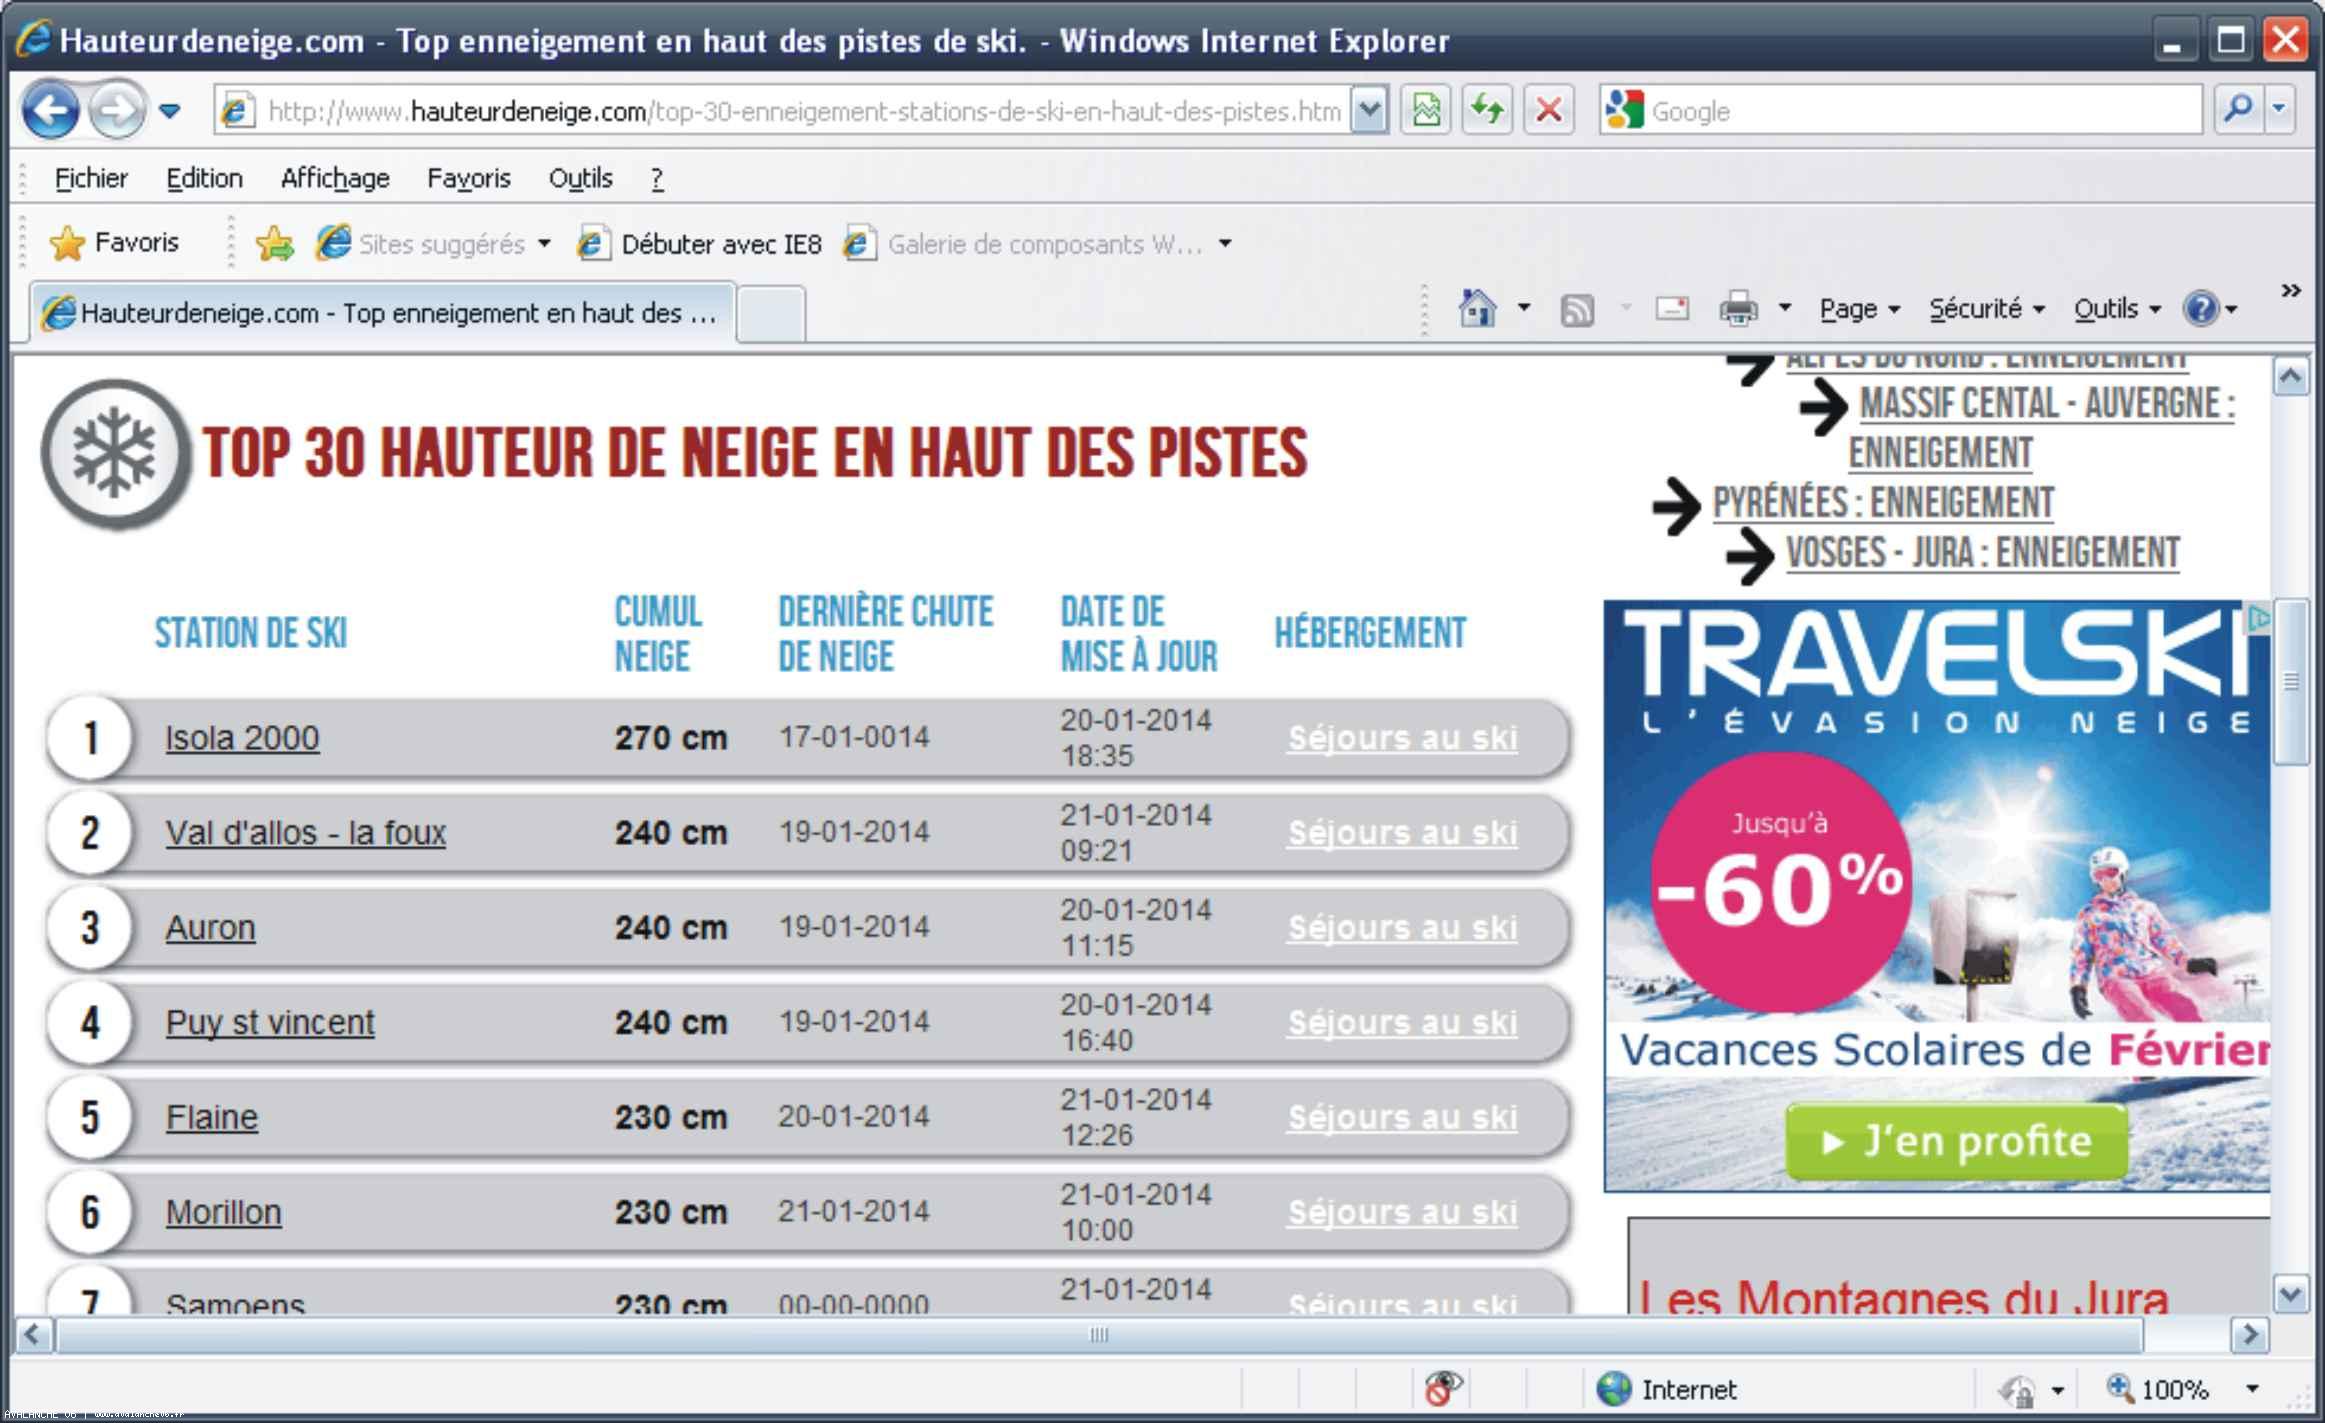Add to favorites bar star icon
The width and height of the screenshot is (2325, 1423).
274,243
